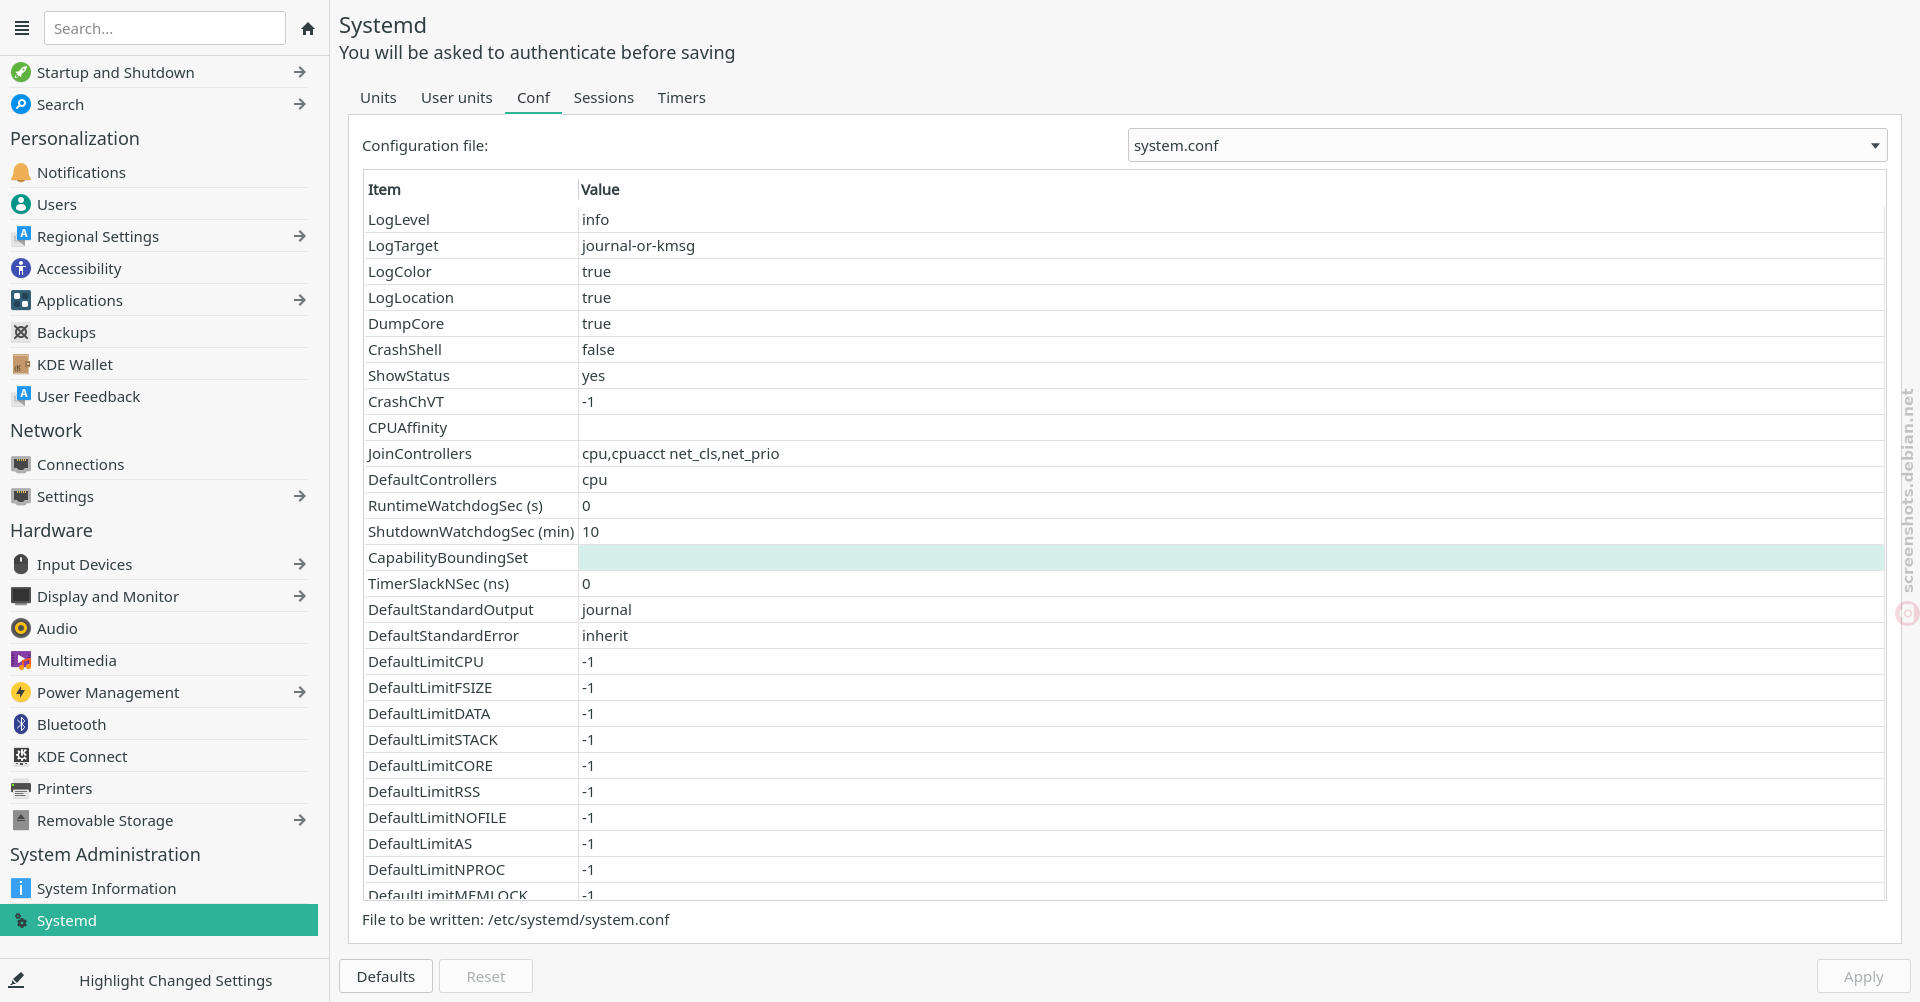Screen dimensions: 1920x1002
Task: Click the Startup and Shutdown icon
Action: (x=21, y=72)
